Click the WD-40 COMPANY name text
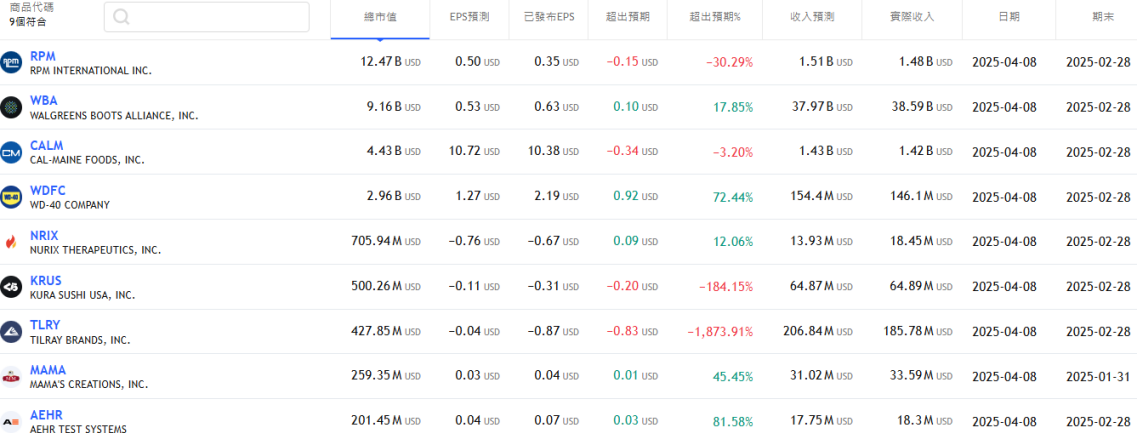Screen dimensions: 1137x433 [70, 205]
